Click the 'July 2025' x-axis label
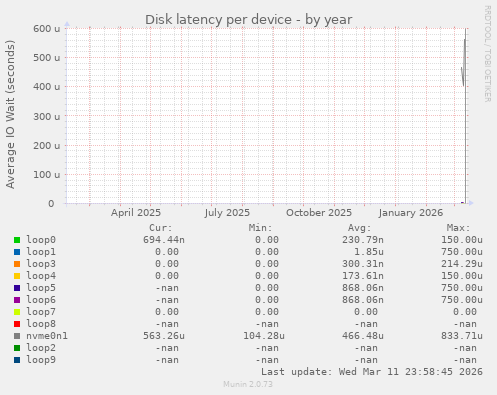Viewport: 497px width, 395px height. click(227, 213)
